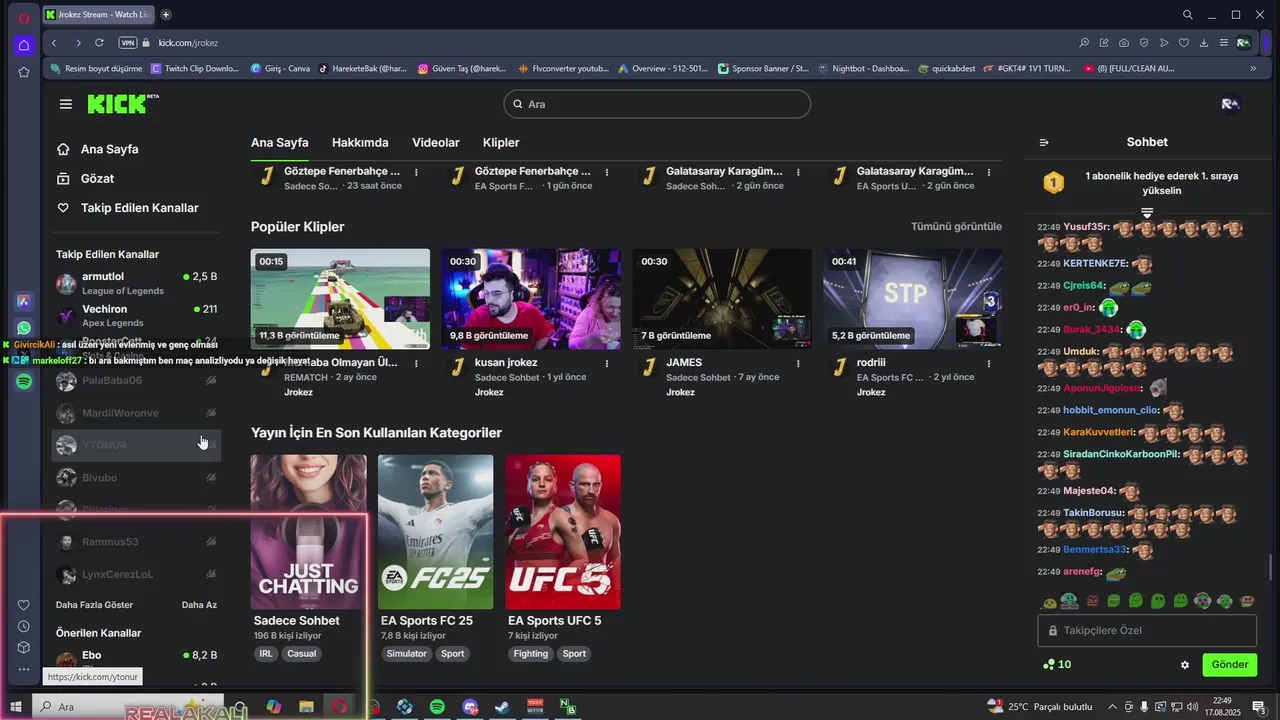1280x720 pixels.
Task: Open recommended channel Ebo
Action: (x=136, y=660)
